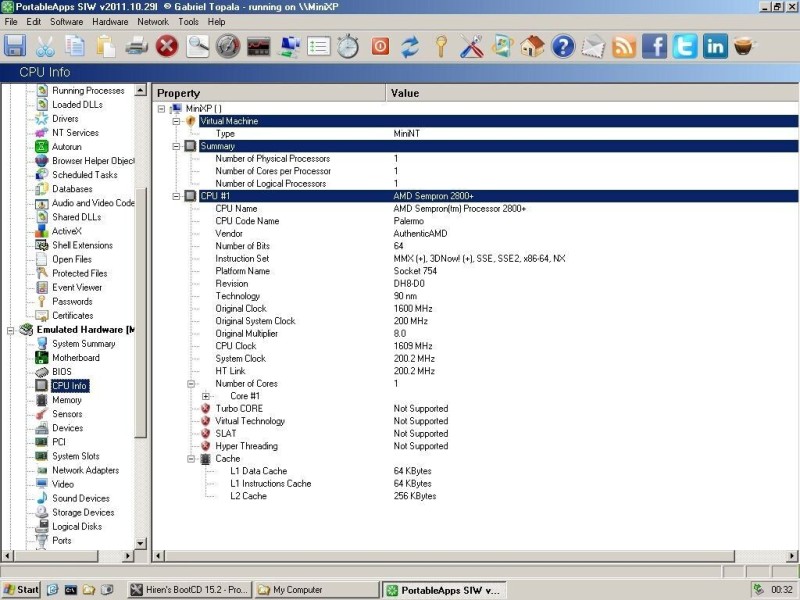
Task: Click the red X stop icon
Action: click(166, 46)
